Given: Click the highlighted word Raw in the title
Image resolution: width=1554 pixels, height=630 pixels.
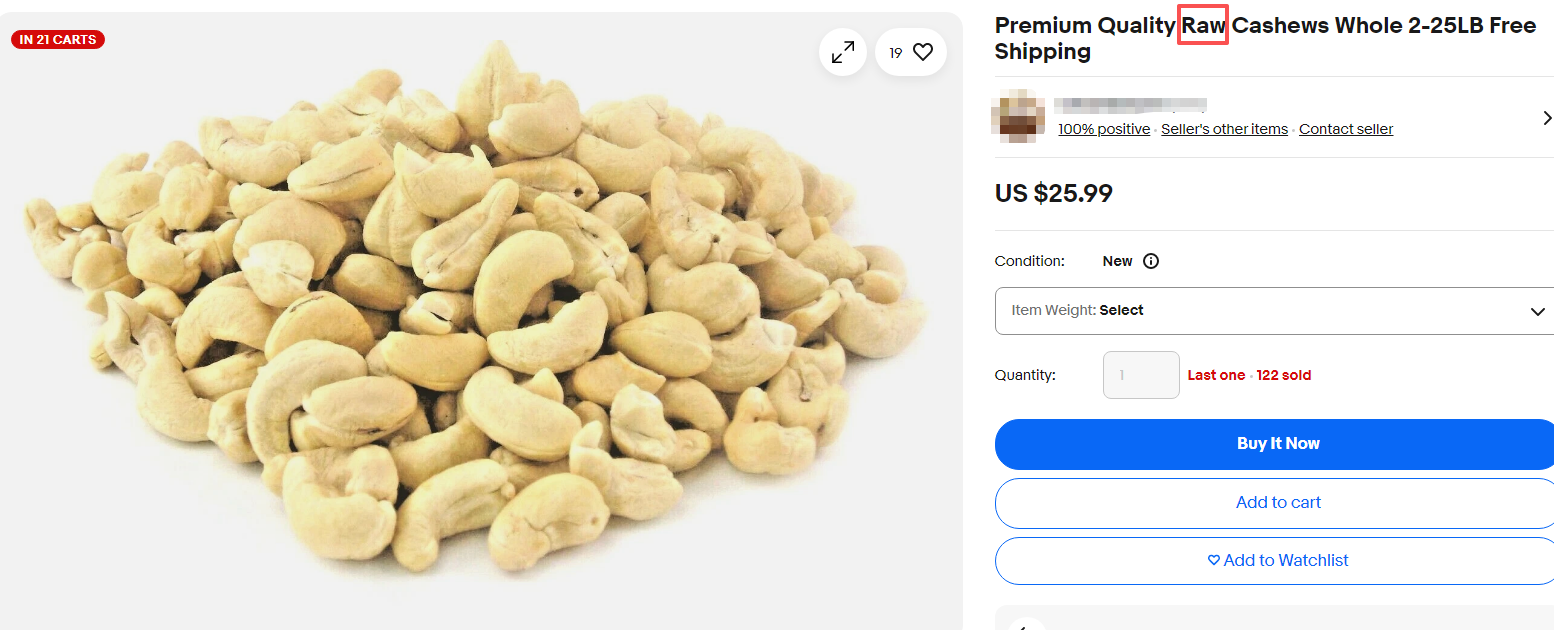Looking at the screenshot, I should [x=1203, y=26].
